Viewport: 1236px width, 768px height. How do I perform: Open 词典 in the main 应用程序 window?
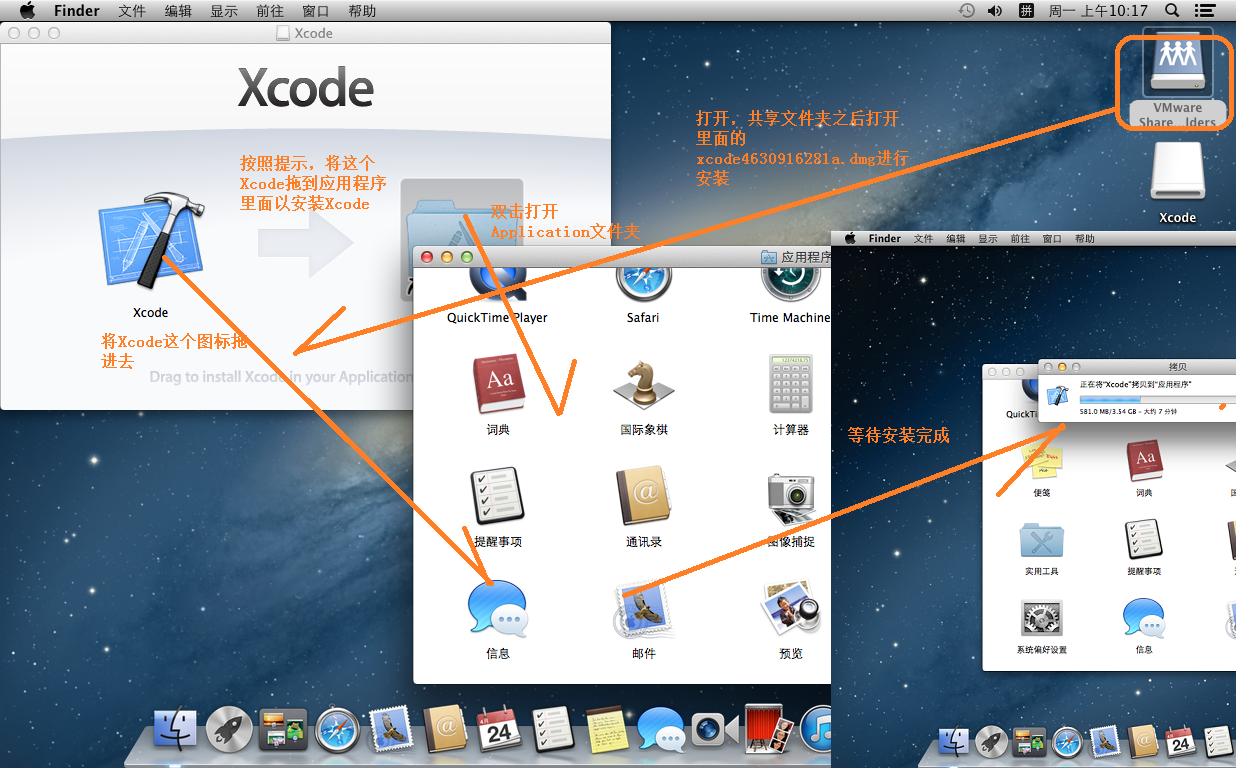pos(498,384)
